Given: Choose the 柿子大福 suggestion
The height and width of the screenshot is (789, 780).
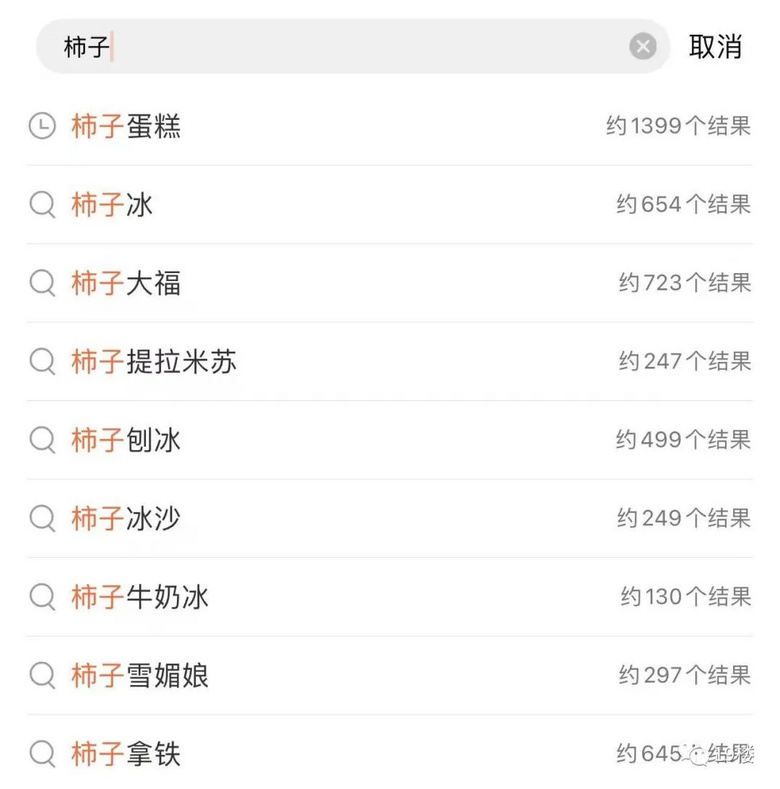Looking at the screenshot, I should pos(390,283).
